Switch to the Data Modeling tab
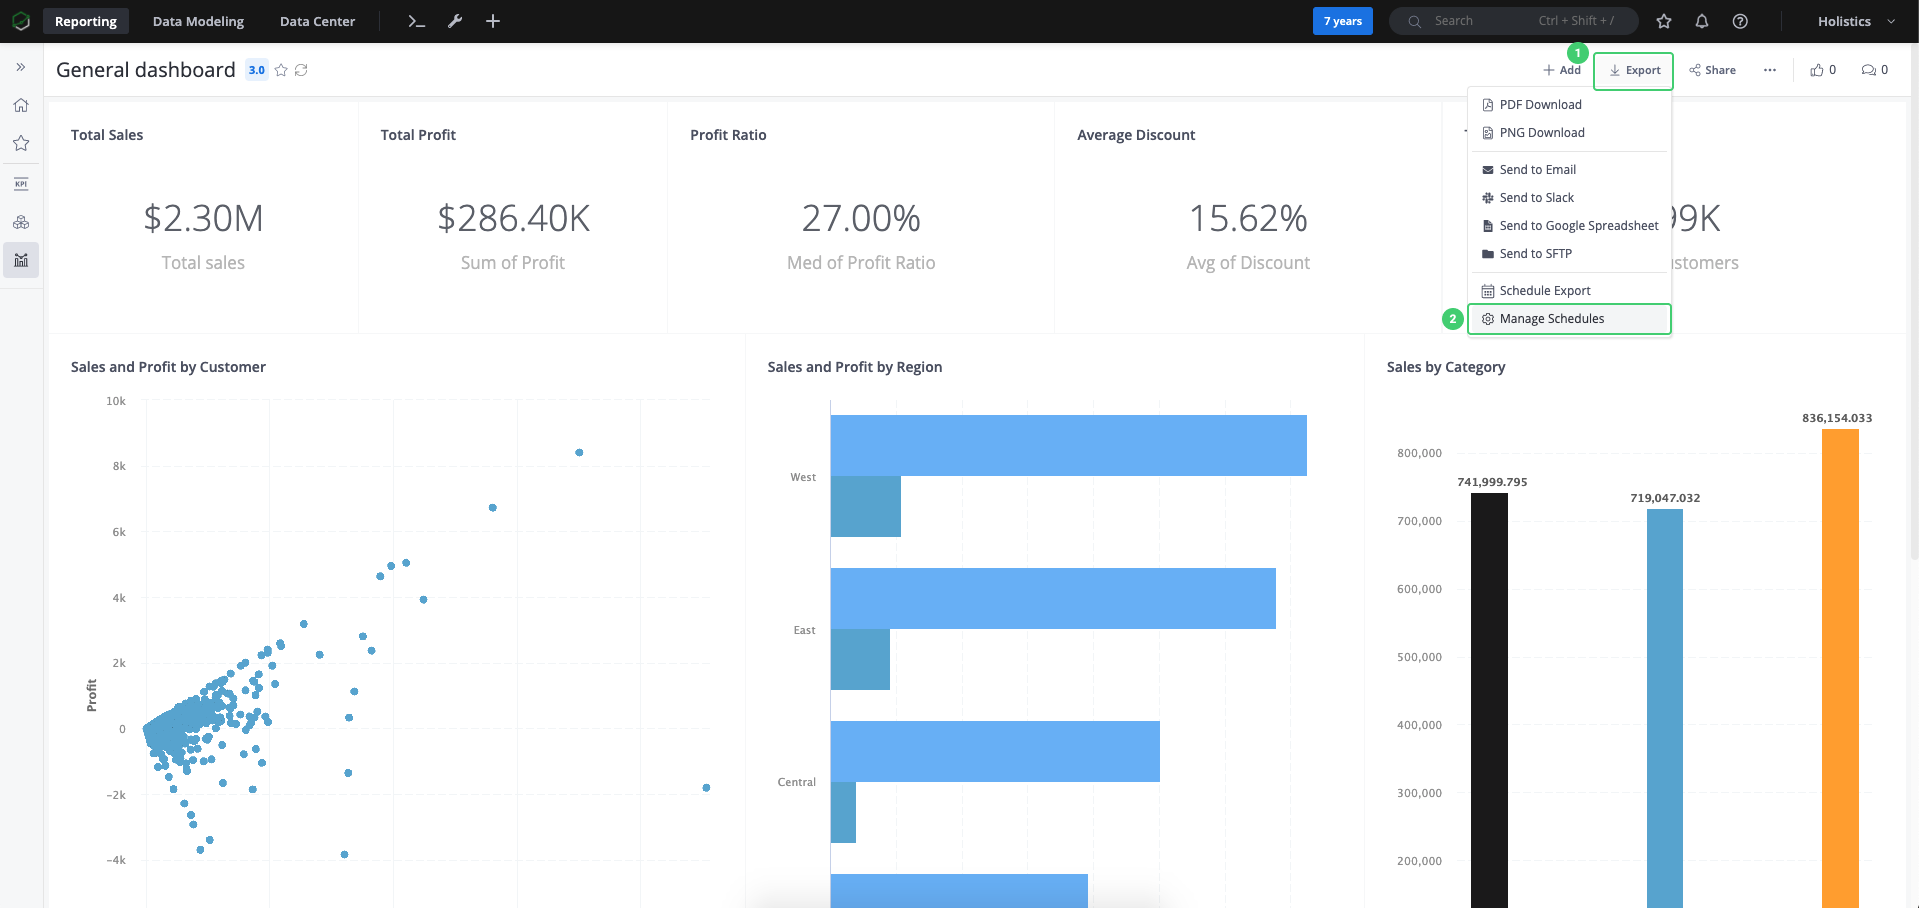Image resolution: width=1919 pixels, height=908 pixels. point(198,21)
